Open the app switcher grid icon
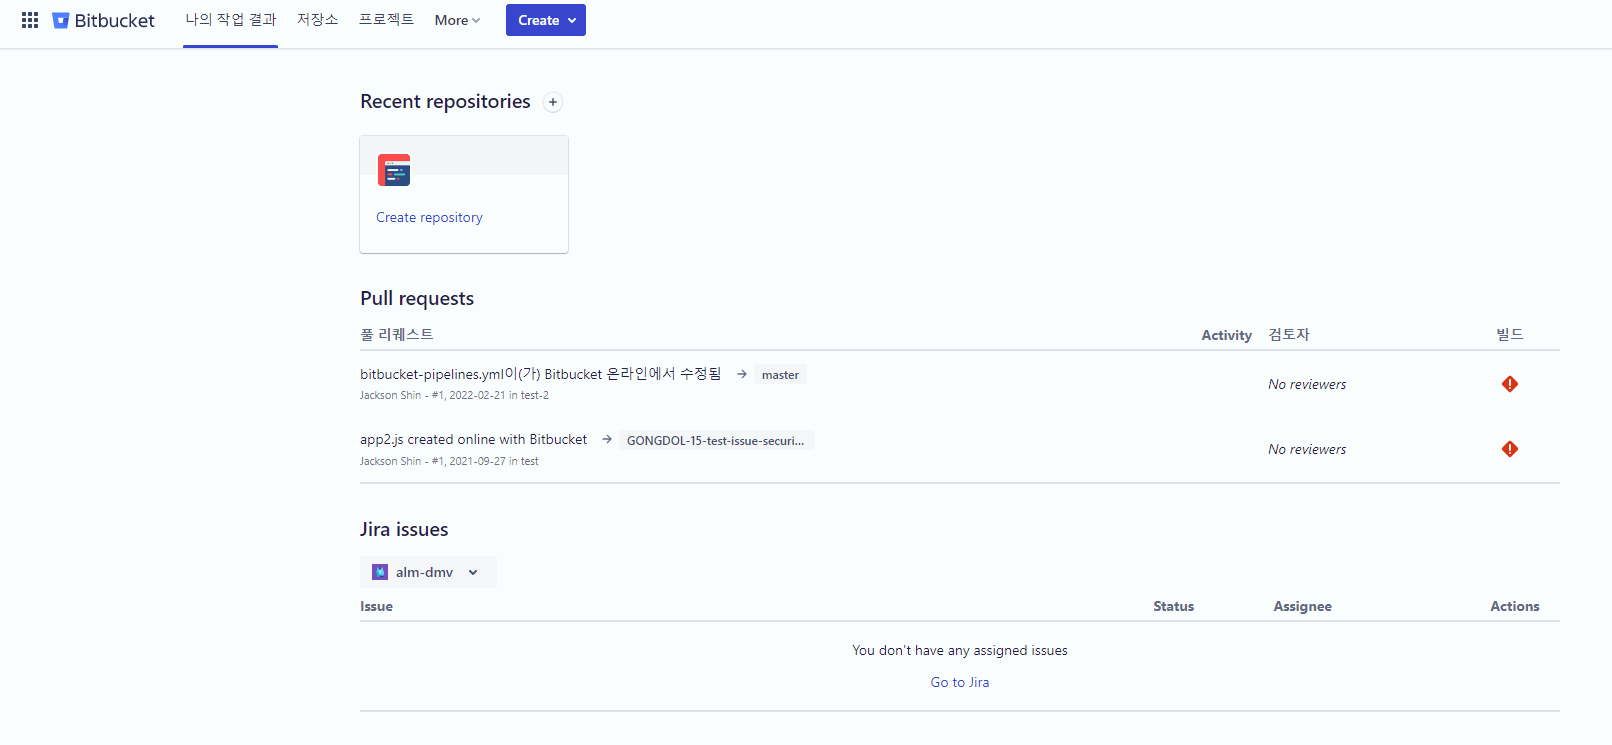The height and width of the screenshot is (745, 1612). click(x=30, y=20)
